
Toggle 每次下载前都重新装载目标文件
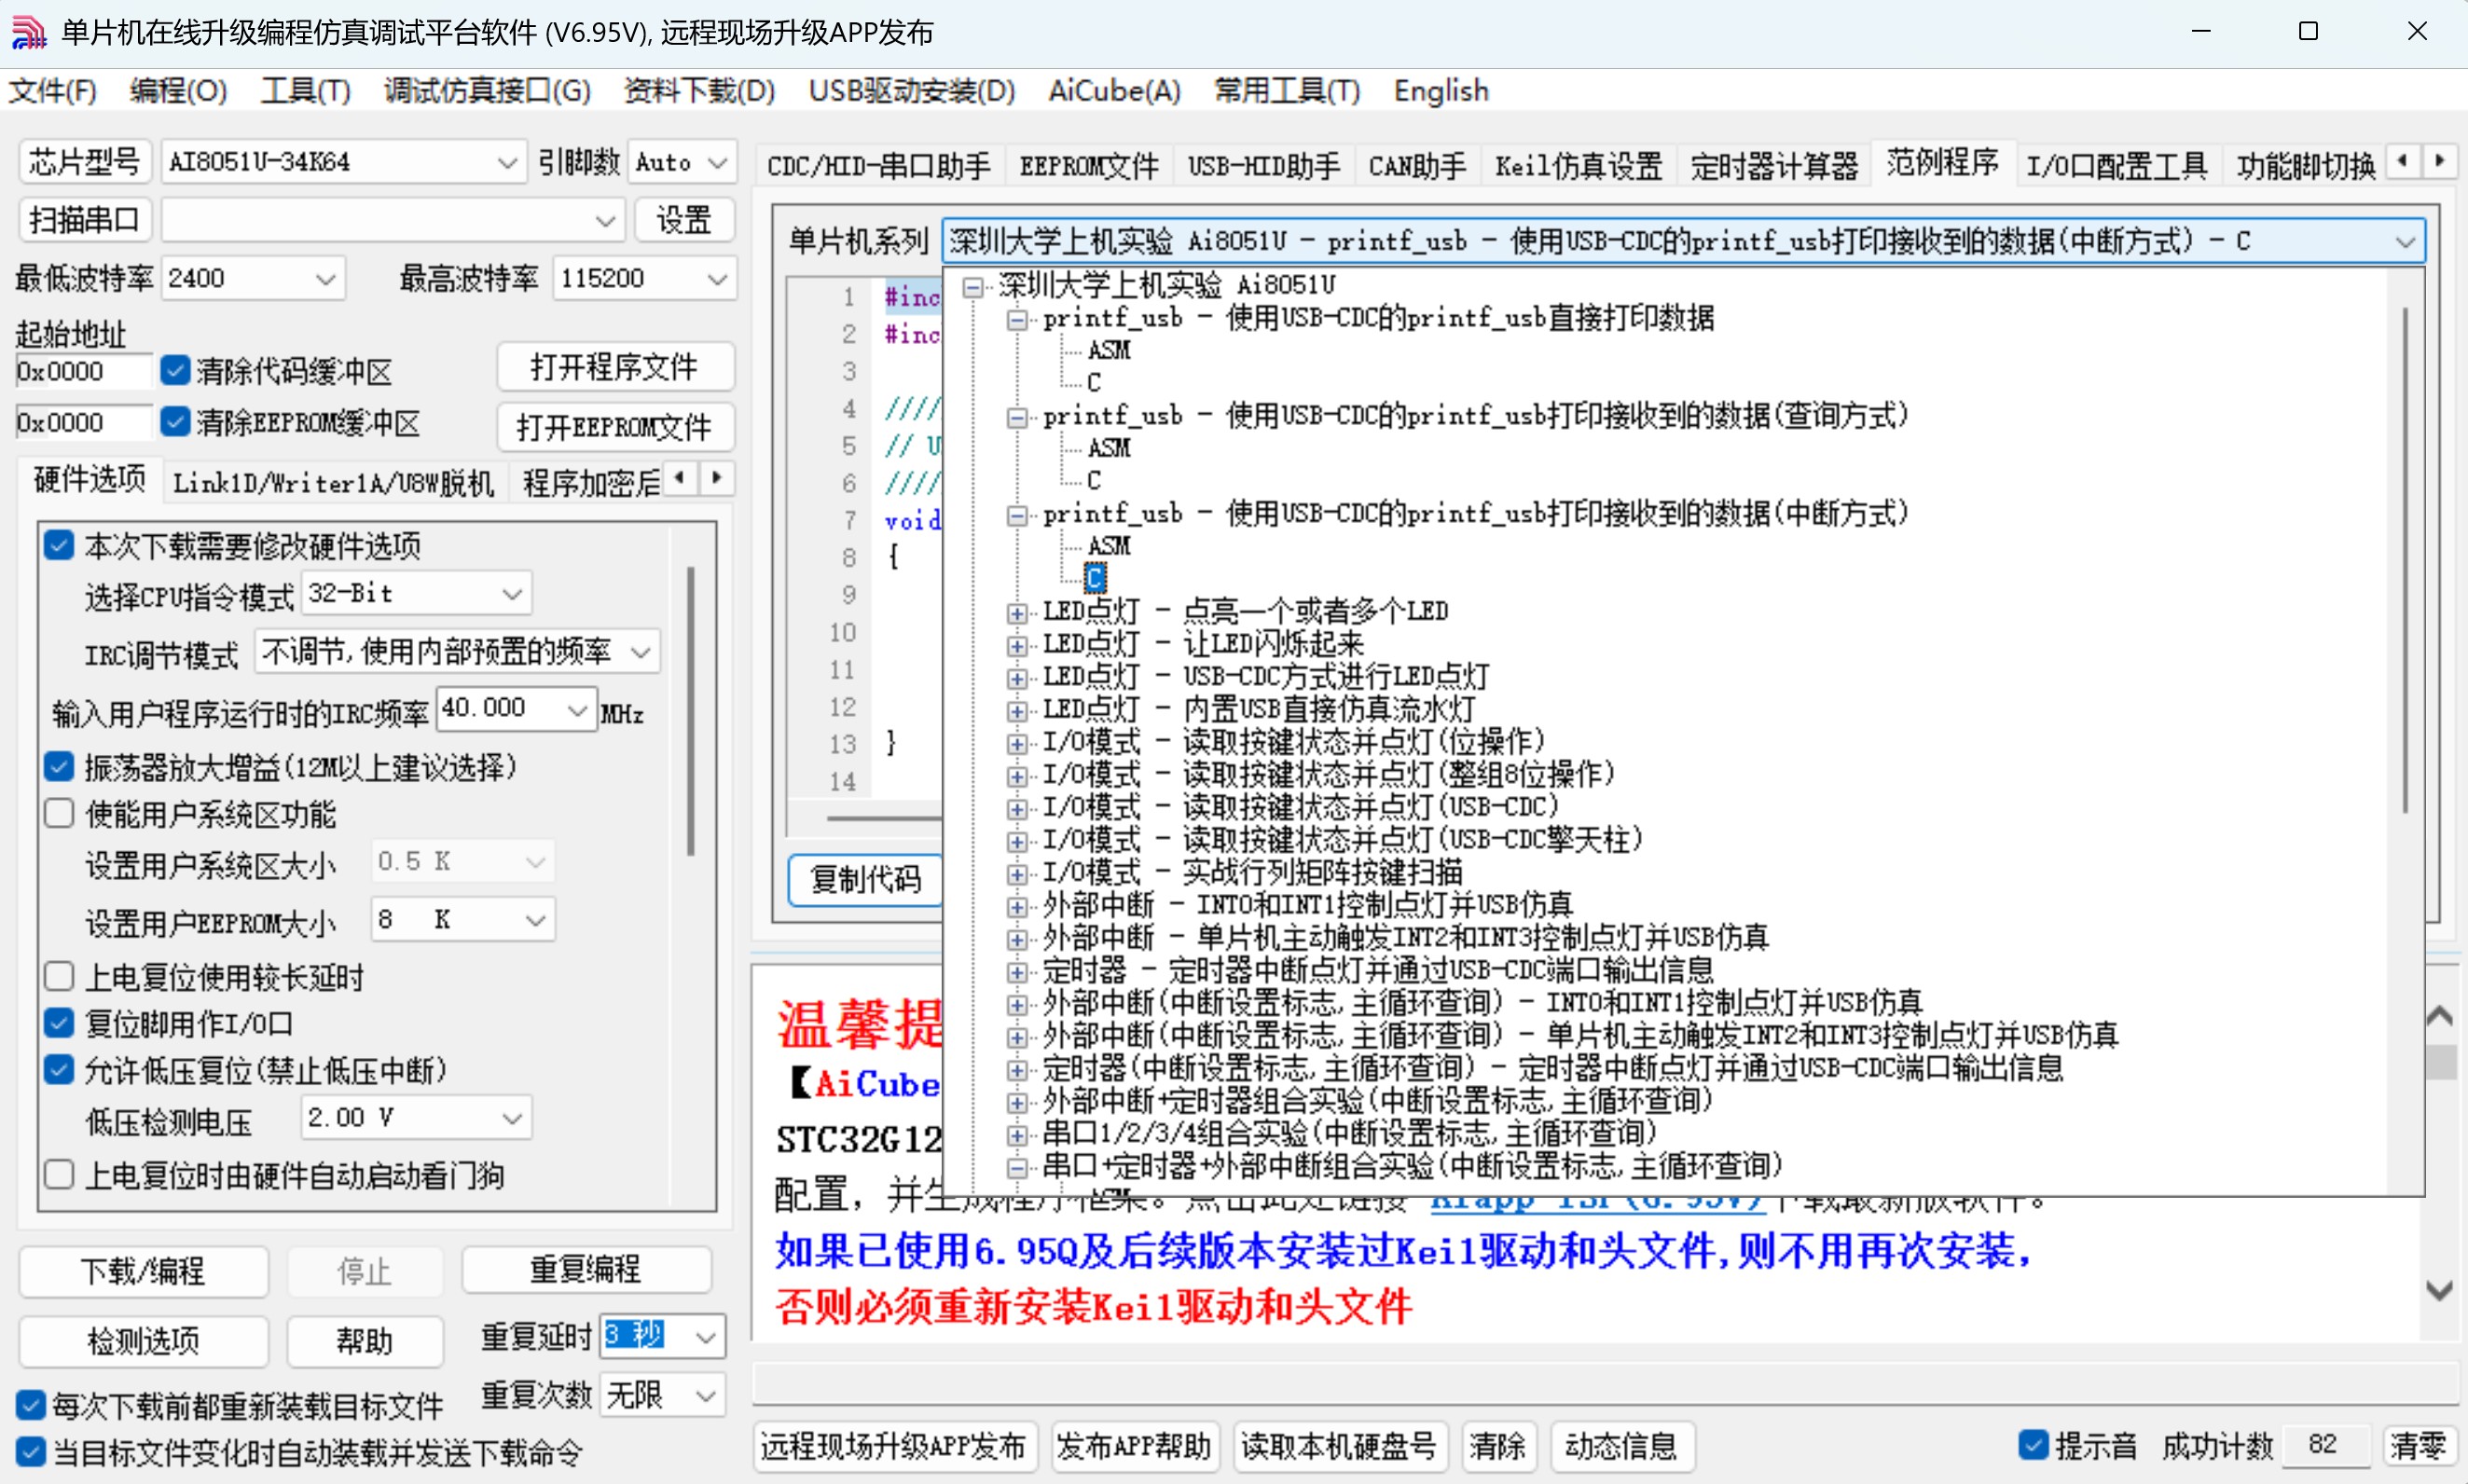31,1405
